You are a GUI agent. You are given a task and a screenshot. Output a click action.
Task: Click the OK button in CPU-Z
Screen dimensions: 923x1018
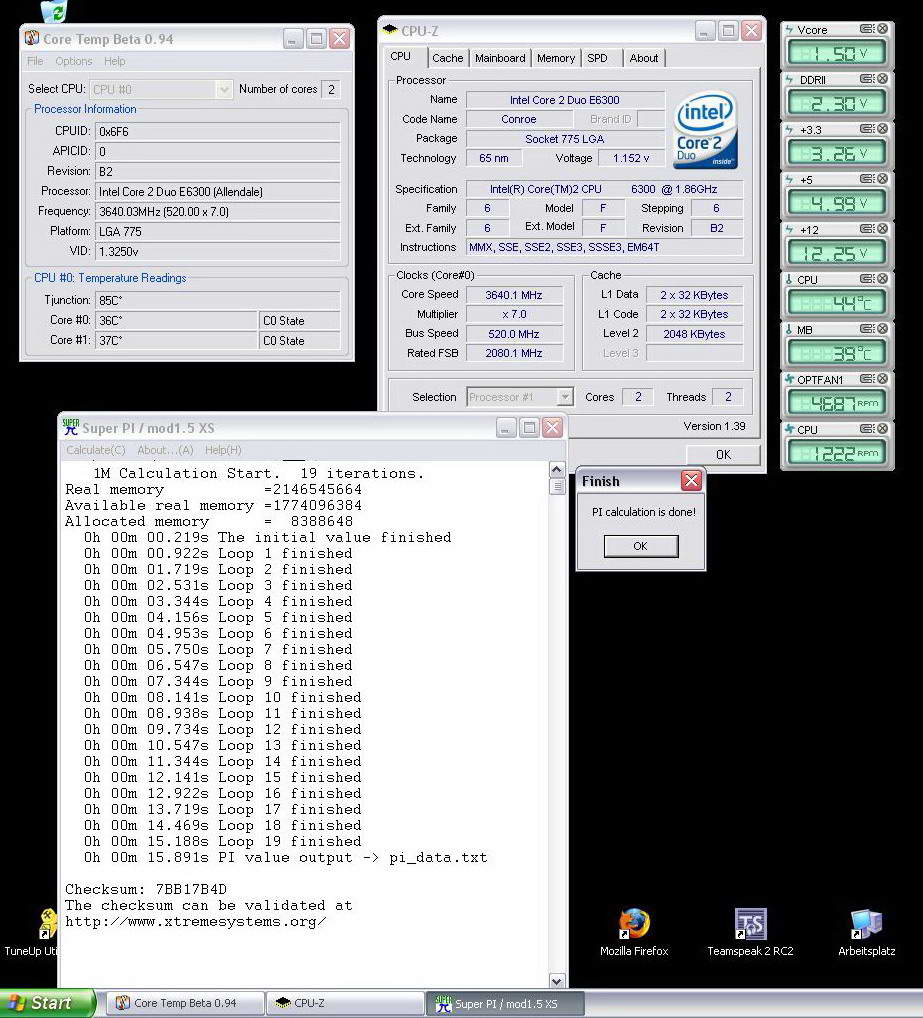click(723, 454)
